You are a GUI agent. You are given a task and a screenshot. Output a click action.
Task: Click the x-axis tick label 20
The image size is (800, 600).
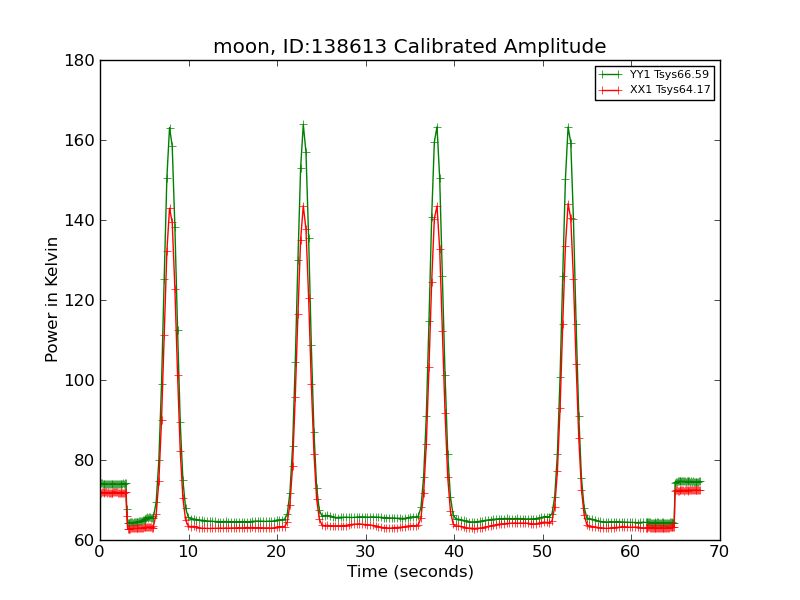[278, 552]
